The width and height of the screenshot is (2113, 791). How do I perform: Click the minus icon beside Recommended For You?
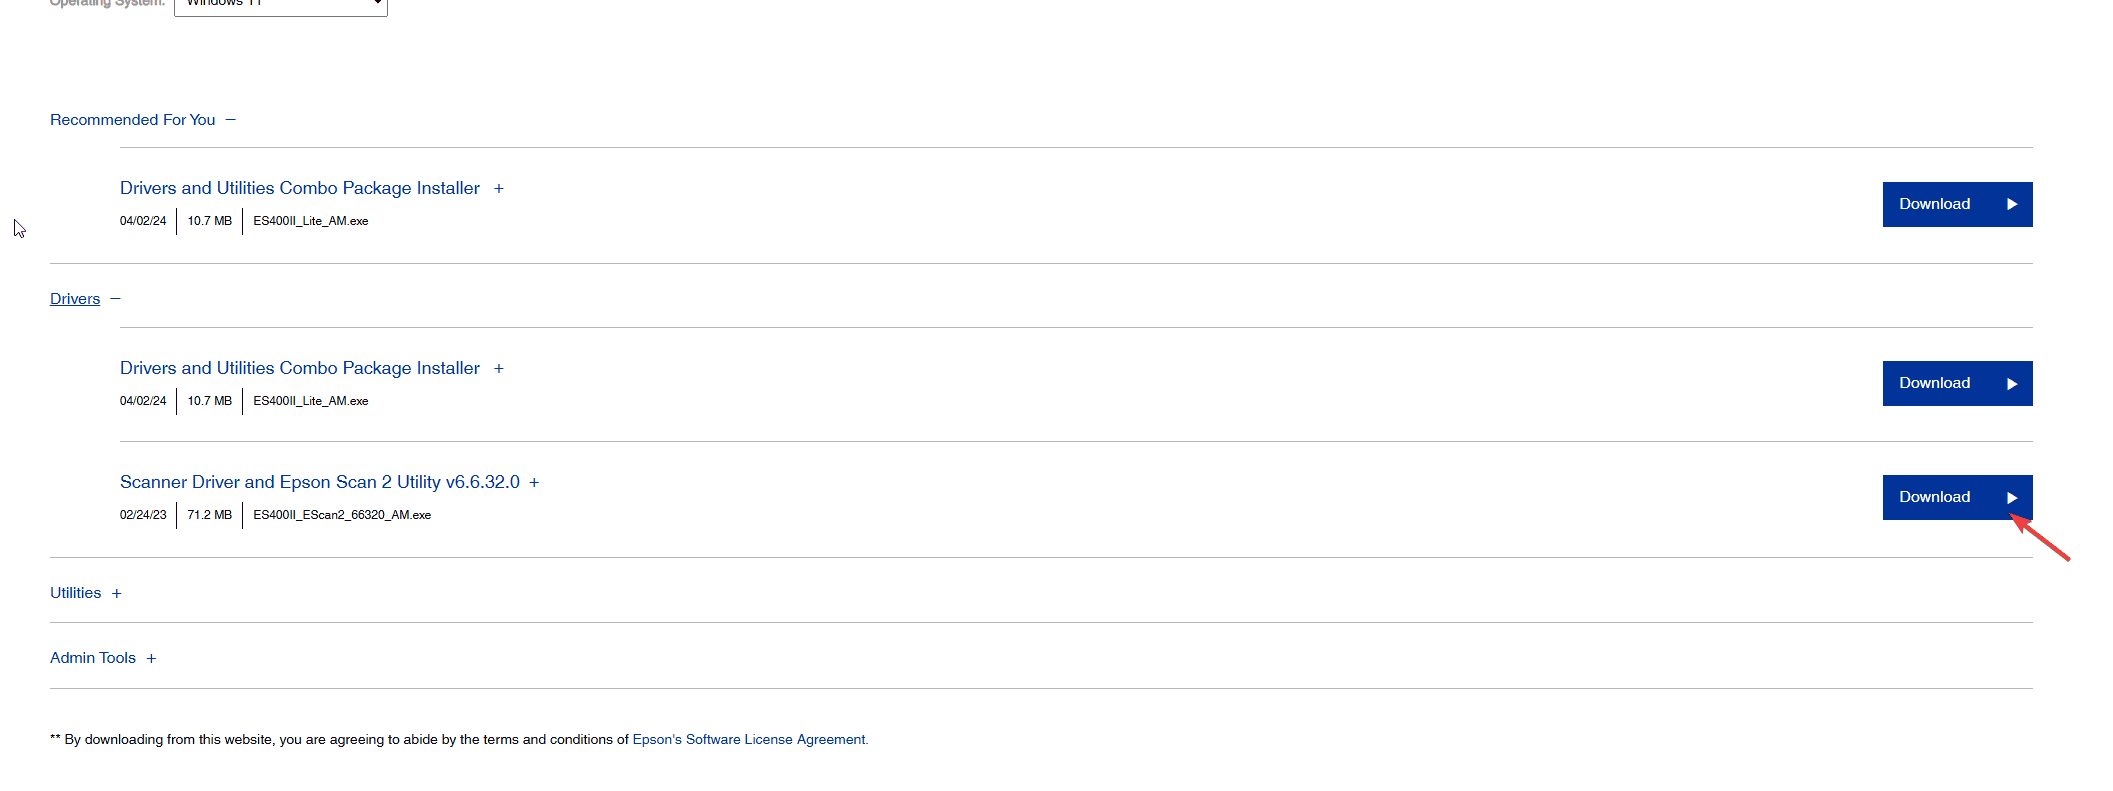[x=231, y=120]
